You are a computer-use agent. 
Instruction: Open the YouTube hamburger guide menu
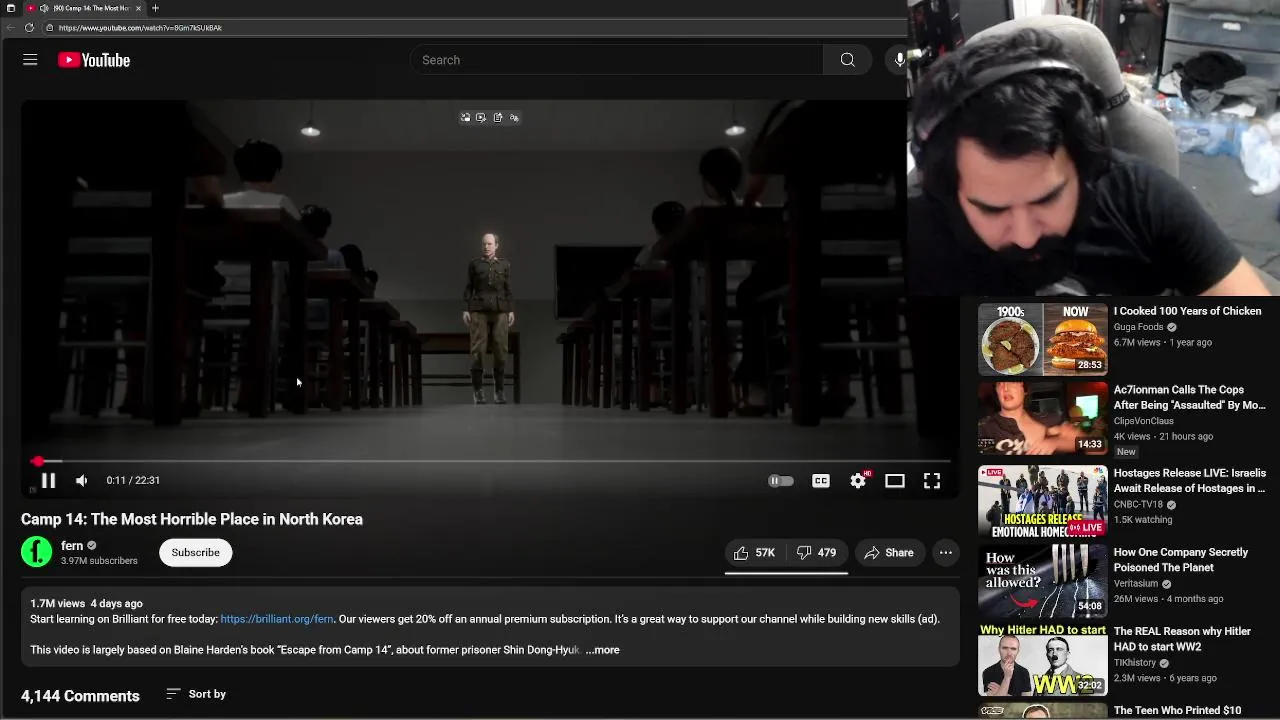[x=30, y=60]
